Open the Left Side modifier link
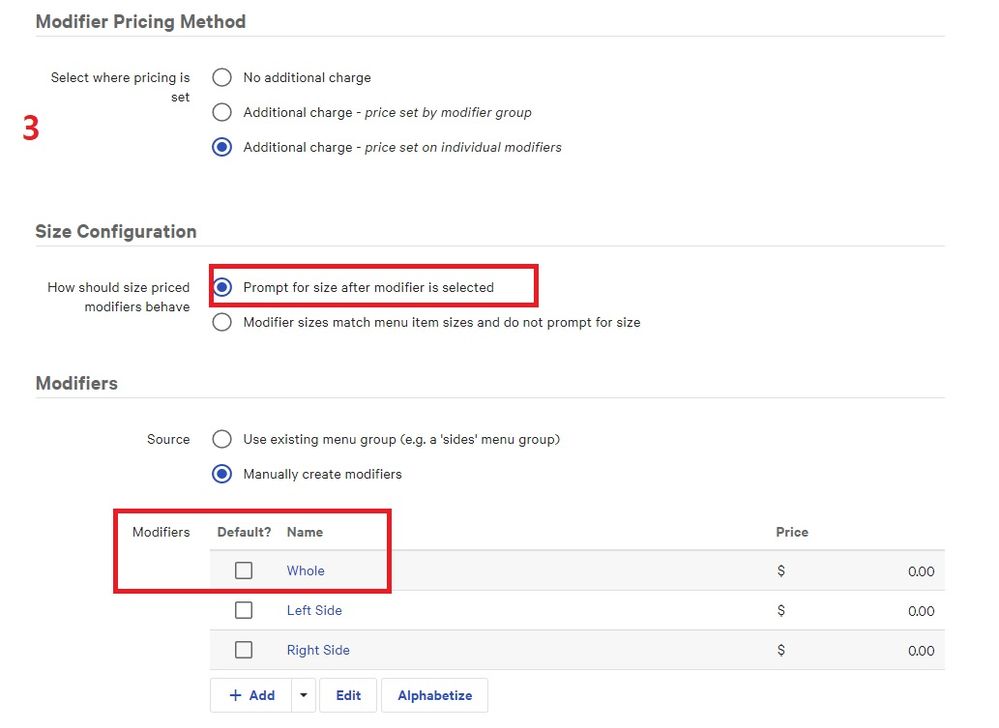999x728 pixels. point(314,610)
